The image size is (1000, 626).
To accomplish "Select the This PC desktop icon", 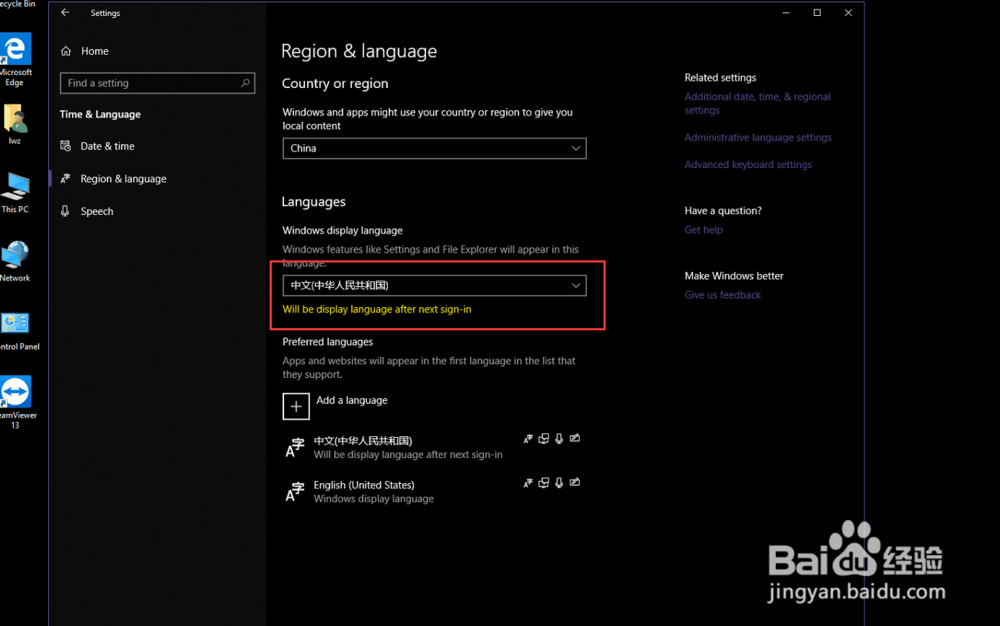I will click(15, 193).
